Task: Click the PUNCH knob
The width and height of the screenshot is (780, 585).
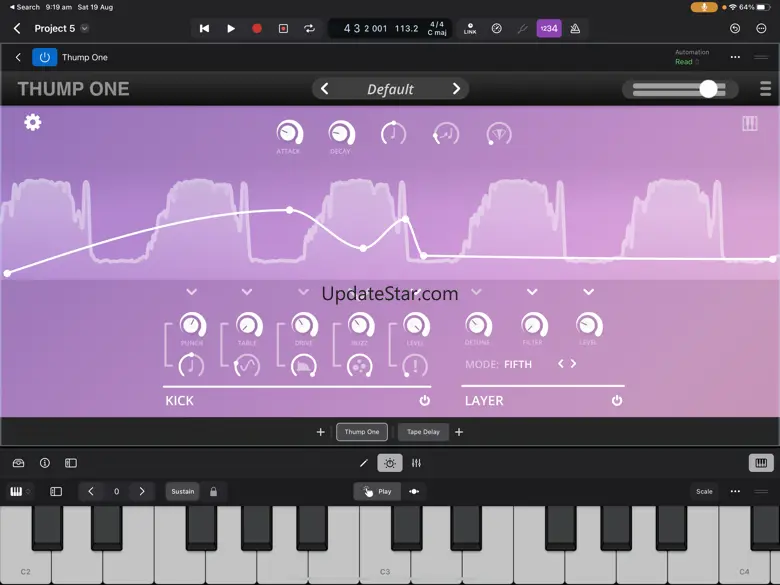Action: pos(192,325)
